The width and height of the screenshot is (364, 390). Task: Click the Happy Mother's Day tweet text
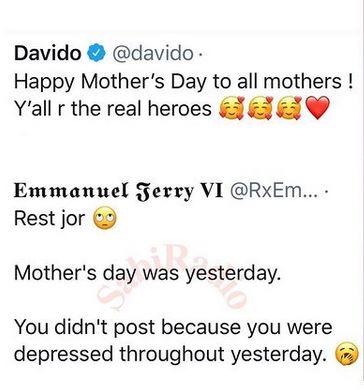tap(183, 82)
